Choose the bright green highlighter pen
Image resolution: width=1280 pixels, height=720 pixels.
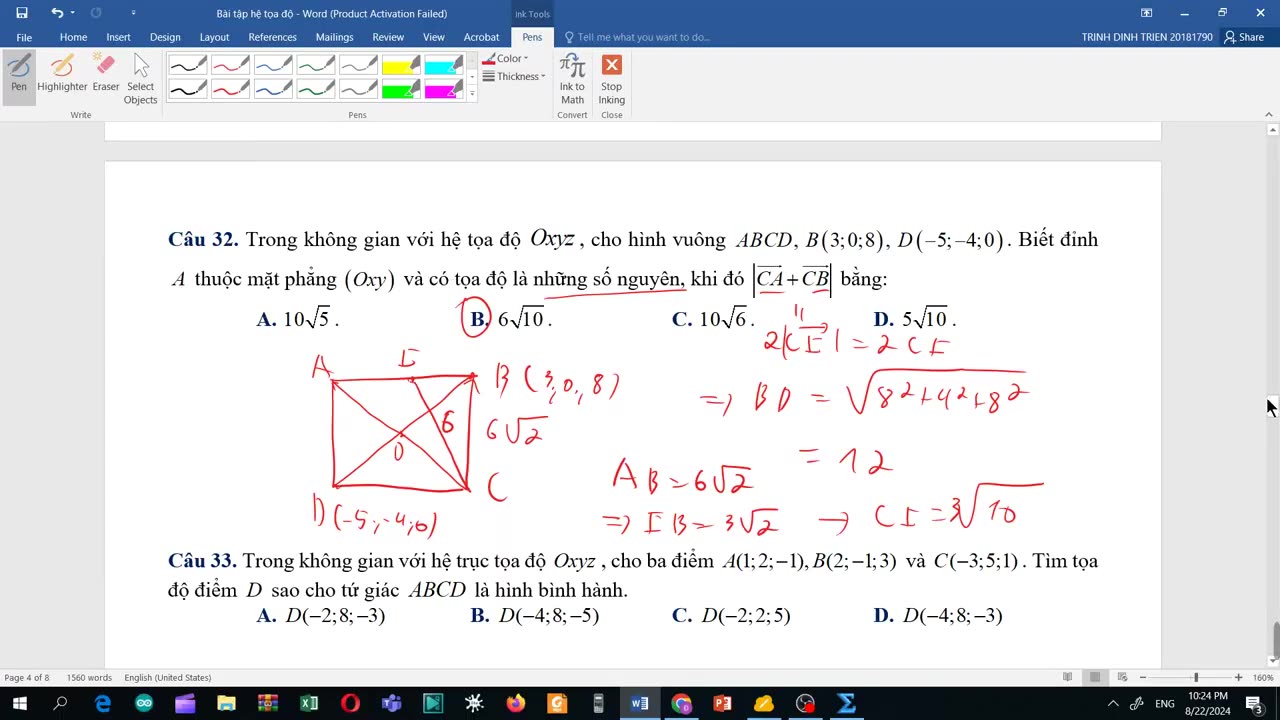(x=401, y=89)
